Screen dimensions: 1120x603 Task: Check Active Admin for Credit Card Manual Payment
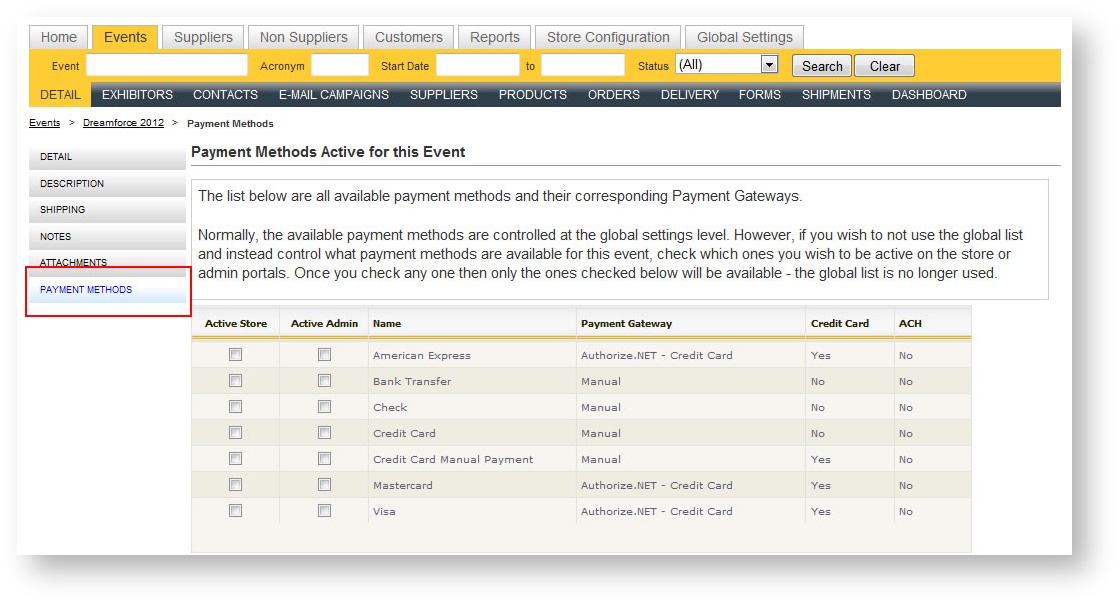click(x=323, y=459)
